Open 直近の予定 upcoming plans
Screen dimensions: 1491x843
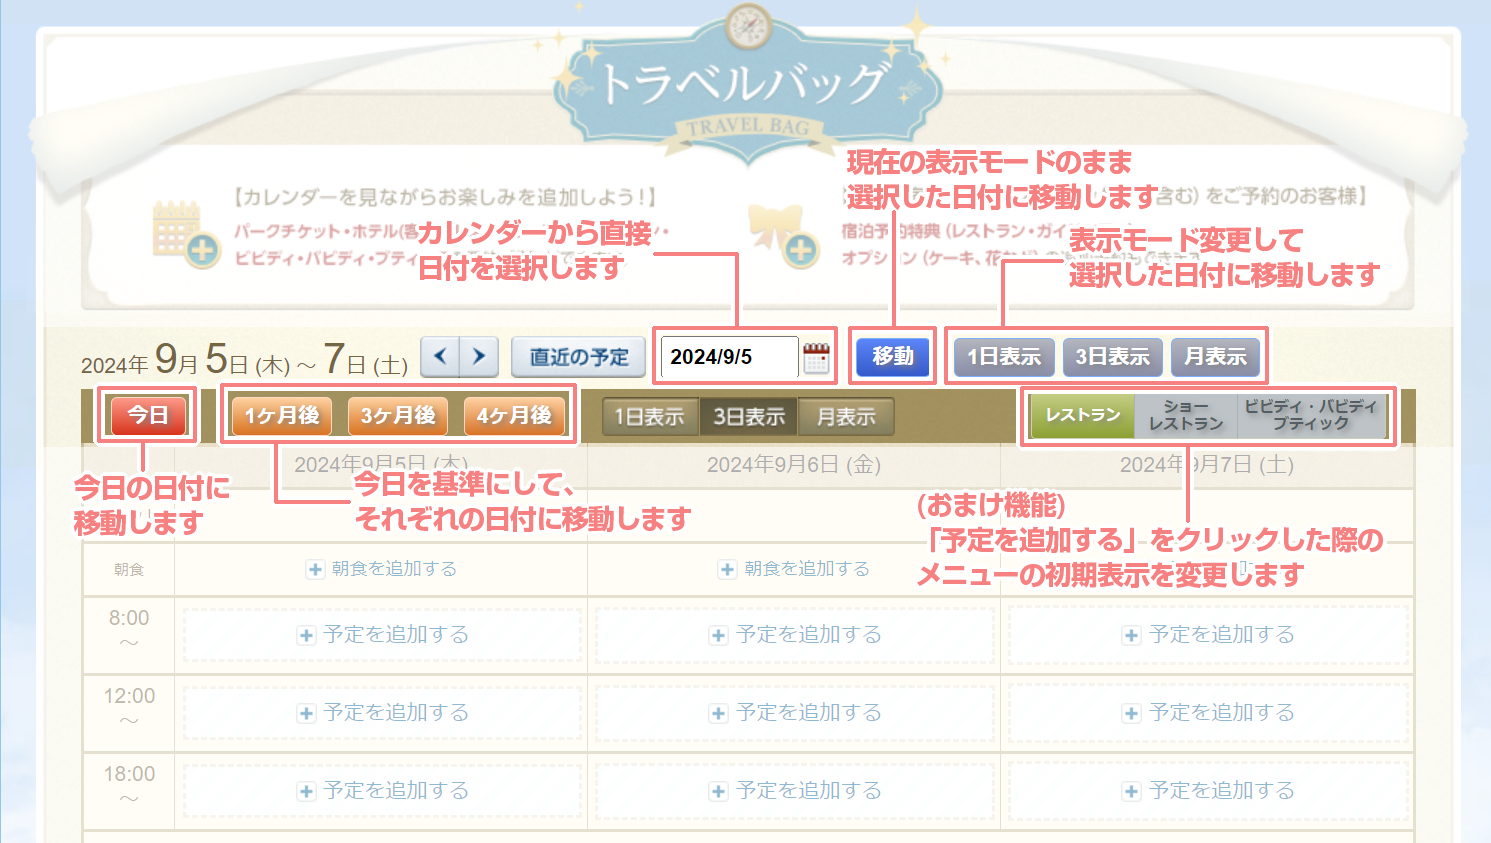[579, 357]
